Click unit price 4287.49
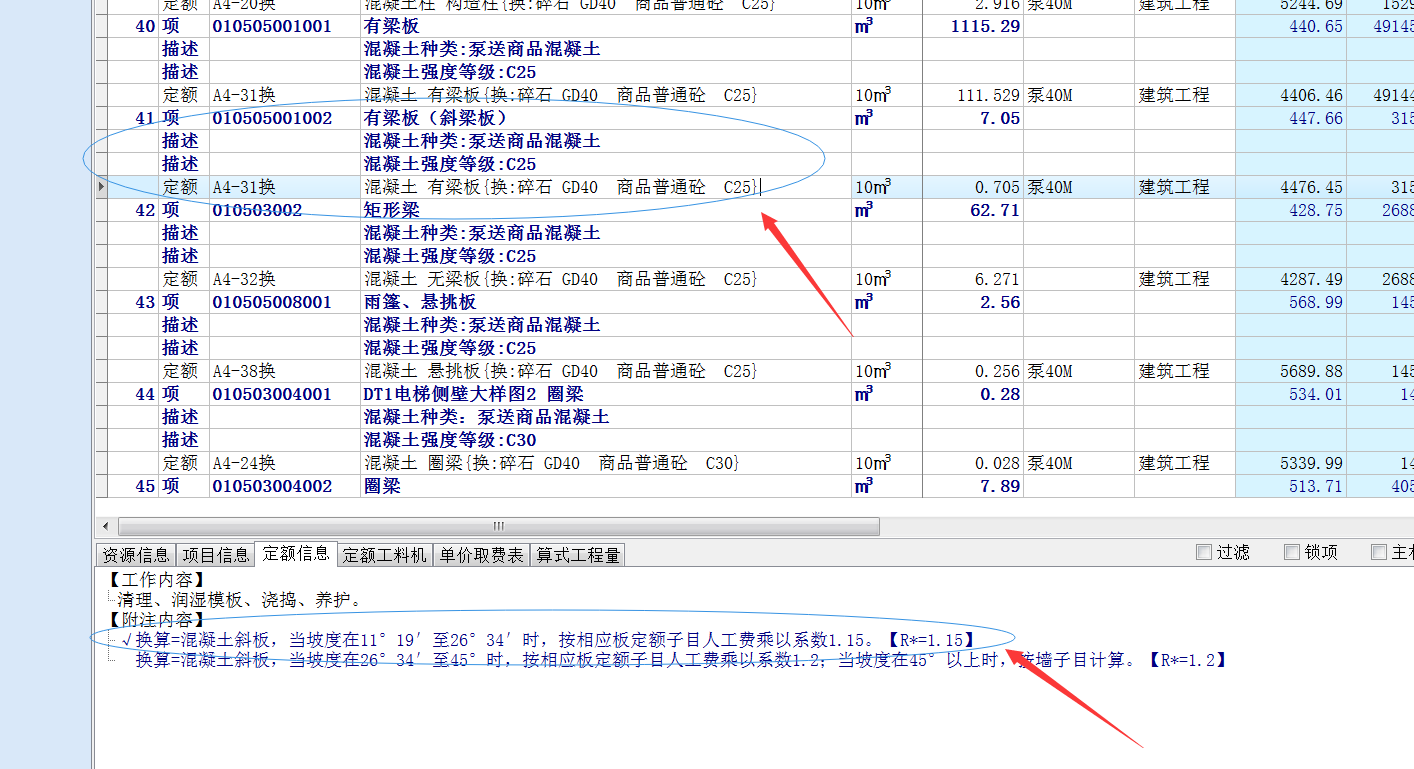The image size is (1414, 769). [1311, 279]
